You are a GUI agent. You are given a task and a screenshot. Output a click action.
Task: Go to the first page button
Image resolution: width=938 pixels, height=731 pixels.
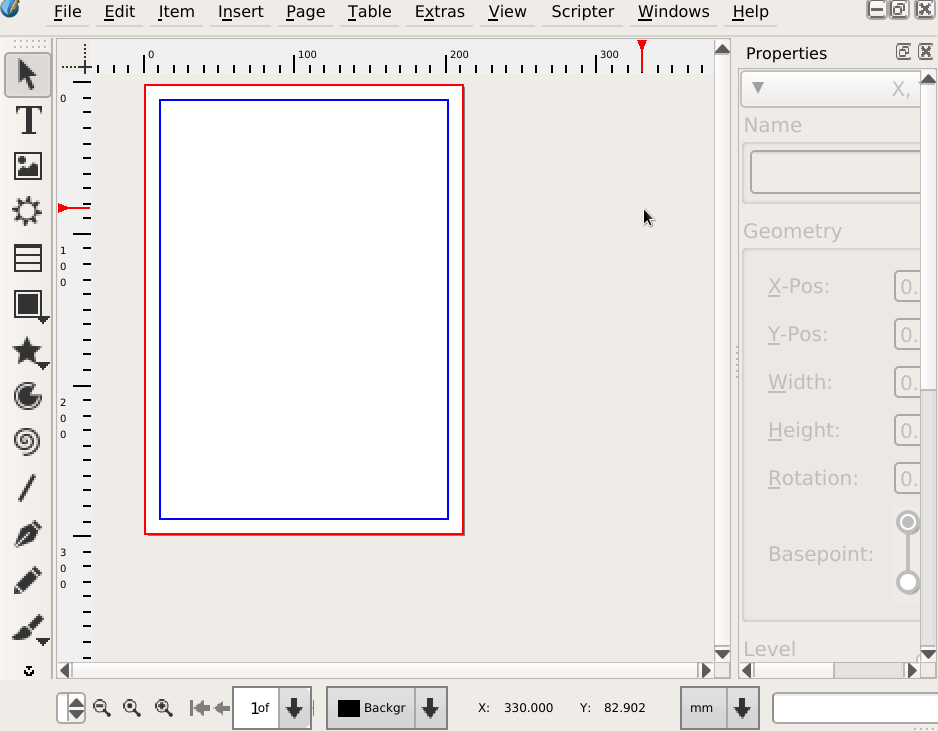(x=200, y=708)
